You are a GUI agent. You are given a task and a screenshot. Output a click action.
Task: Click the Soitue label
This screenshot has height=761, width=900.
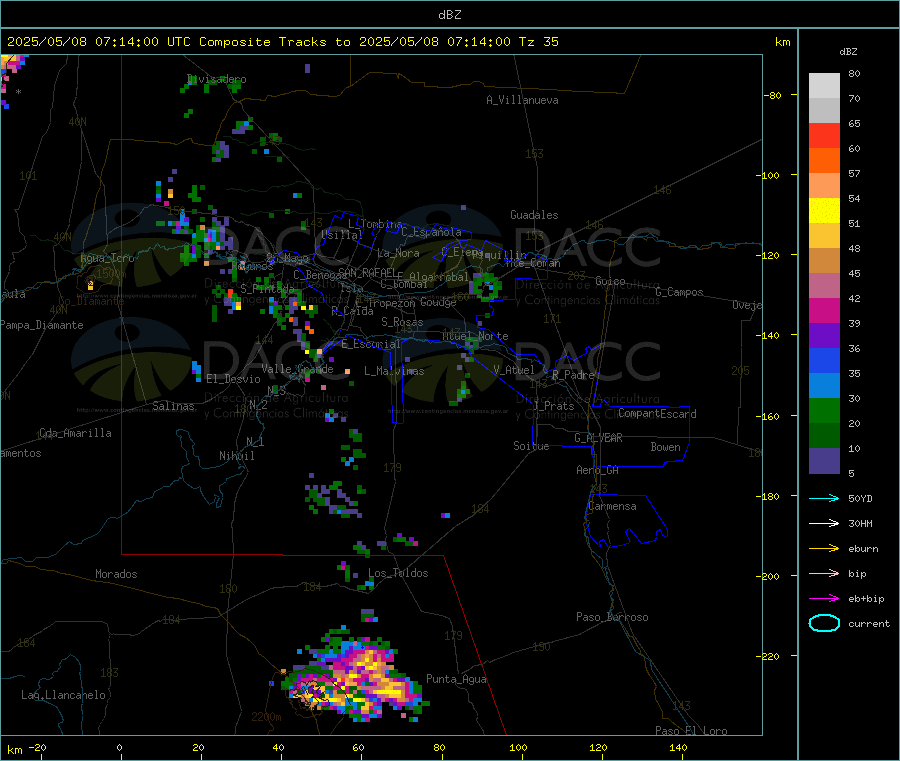531,445
